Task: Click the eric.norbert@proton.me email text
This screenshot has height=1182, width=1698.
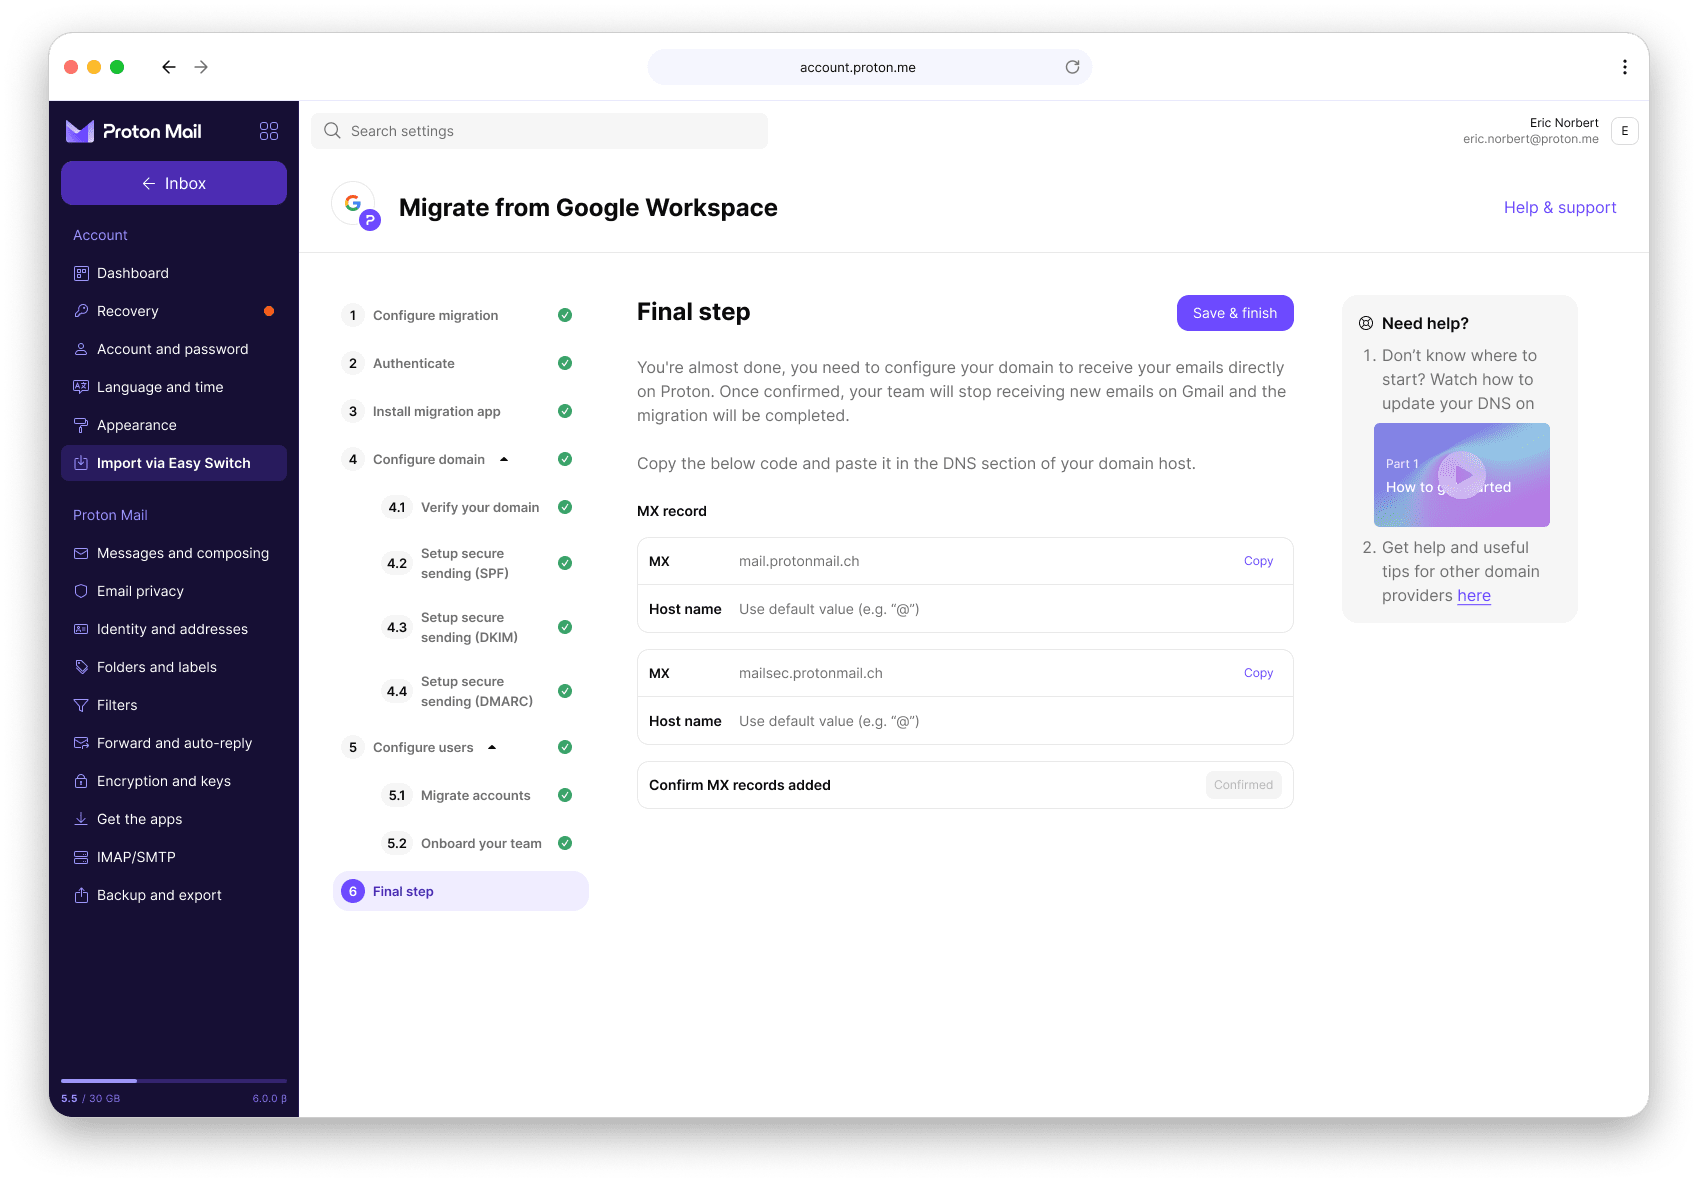Action: [x=1530, y=139]
